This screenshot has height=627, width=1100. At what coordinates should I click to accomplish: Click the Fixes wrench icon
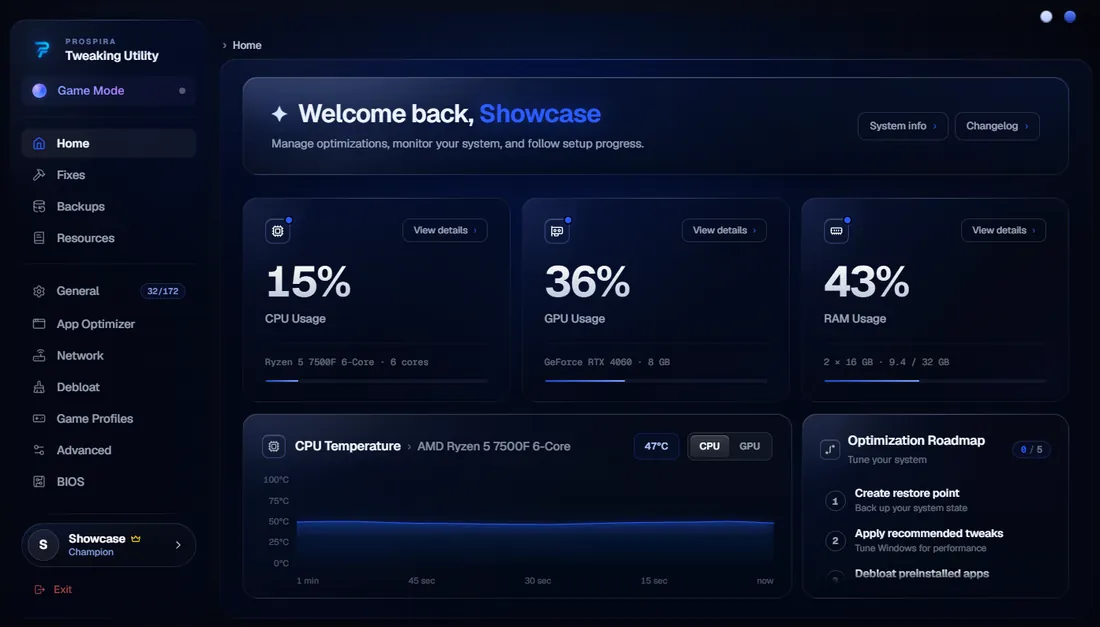[39, 175]
